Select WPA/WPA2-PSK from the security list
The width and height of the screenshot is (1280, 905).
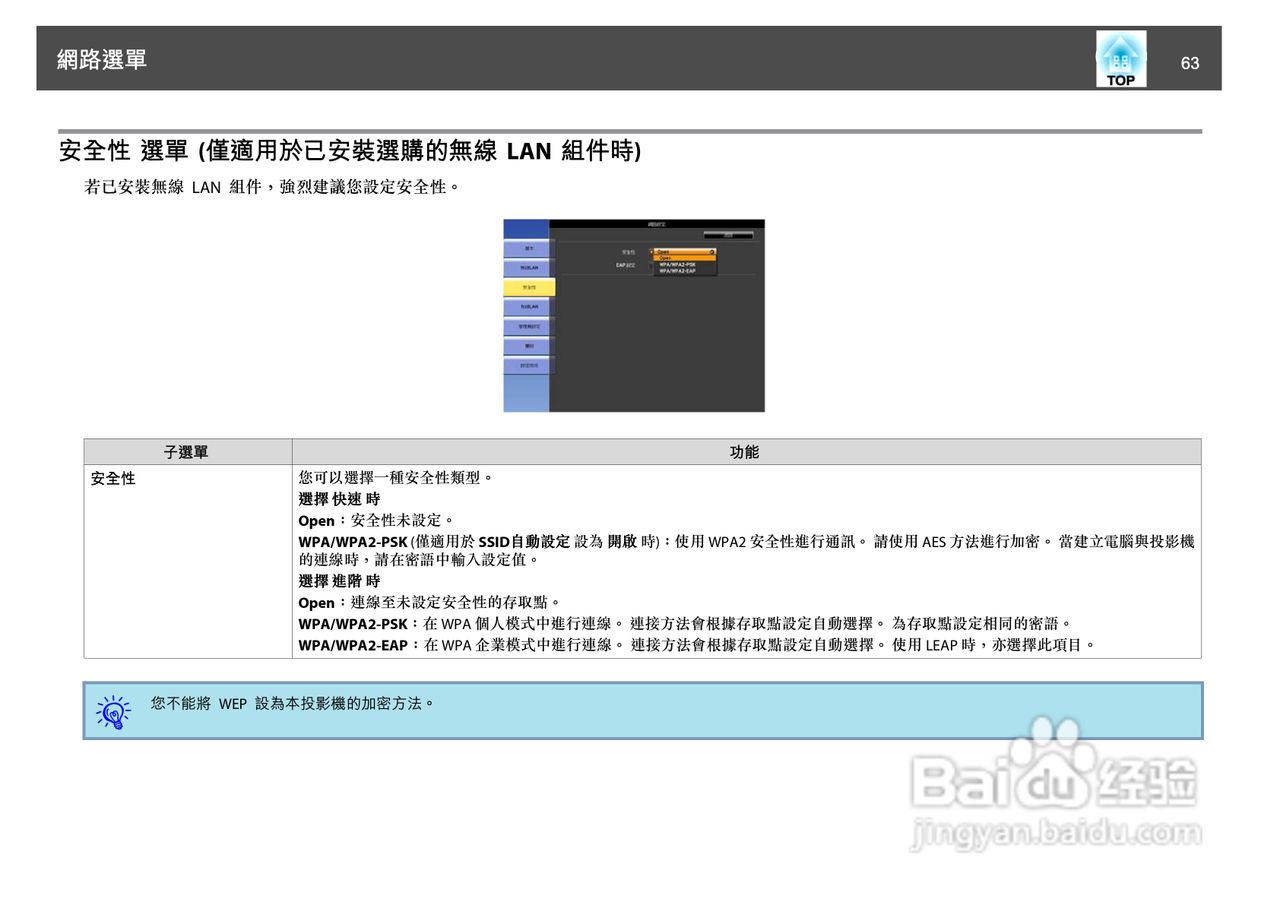(678, 266)
